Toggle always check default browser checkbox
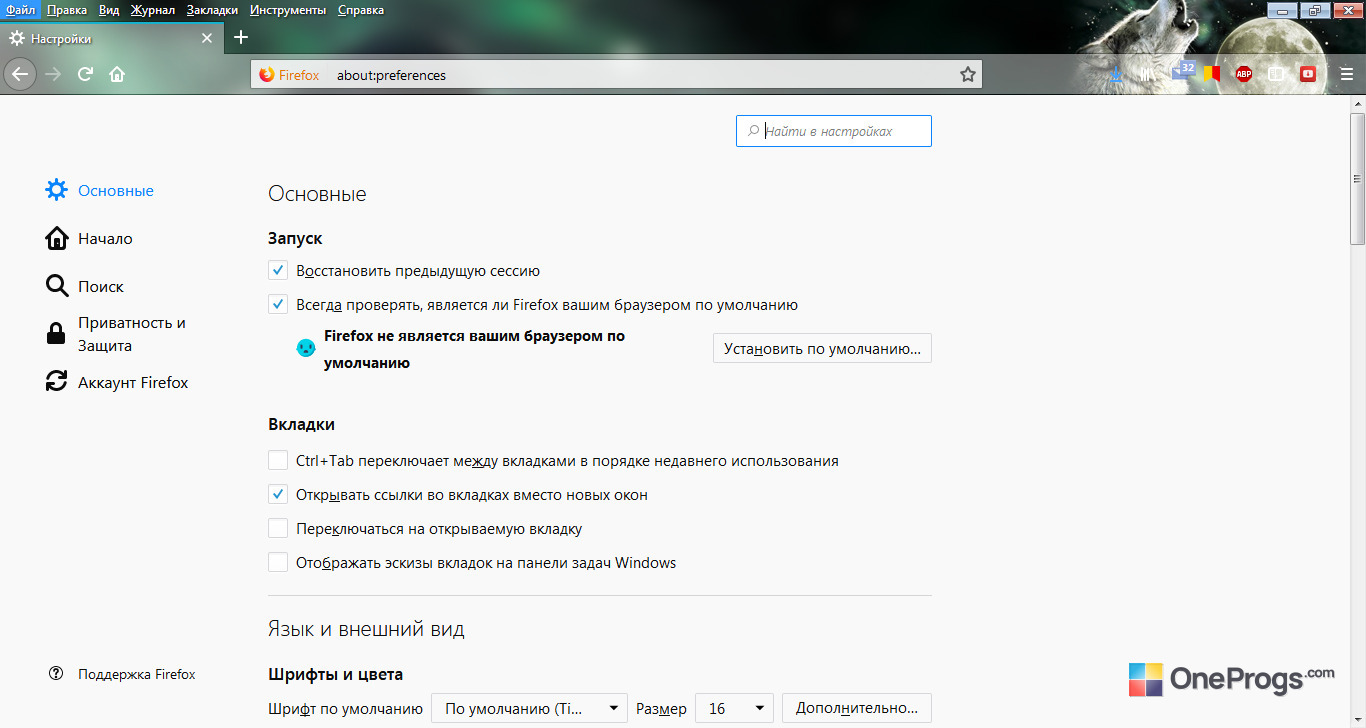The height and width of the screenshot is (728, 1366). tap(278, 304)
